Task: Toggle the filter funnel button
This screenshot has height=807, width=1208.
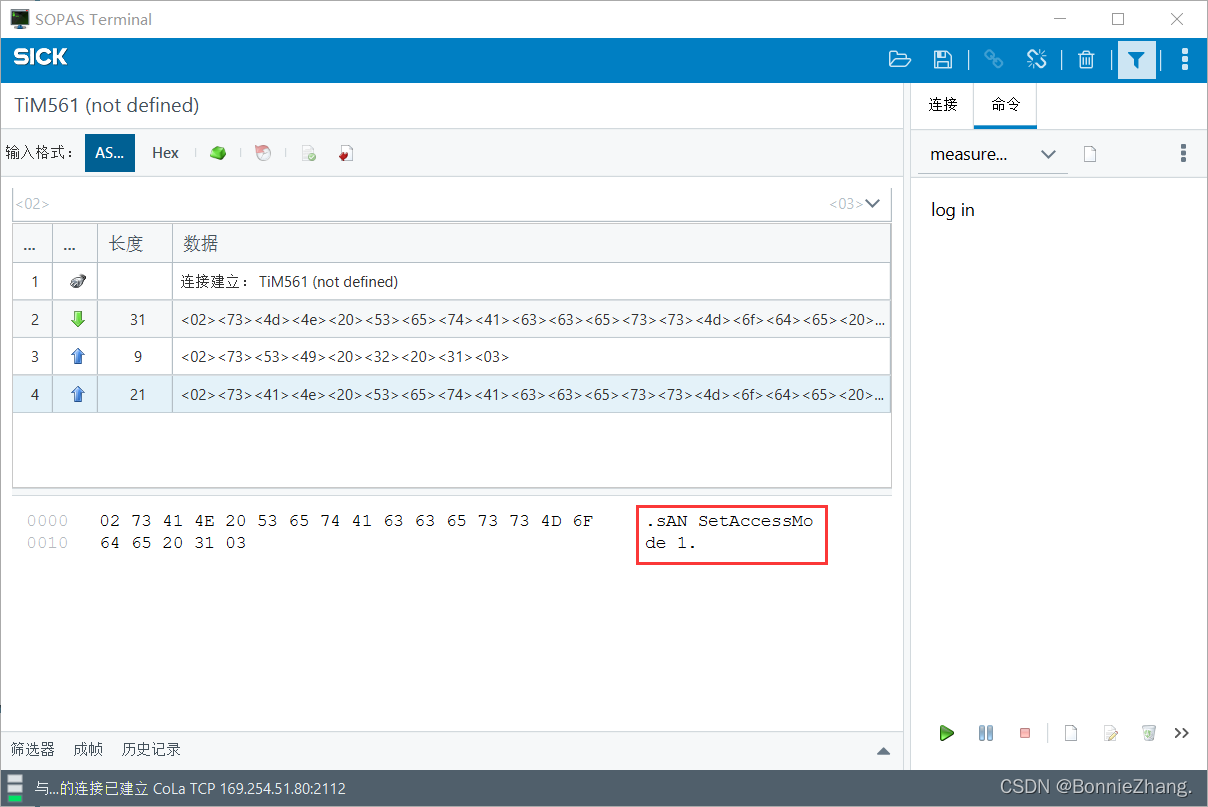Action: pyautogui.click(x=1136, y=60)
